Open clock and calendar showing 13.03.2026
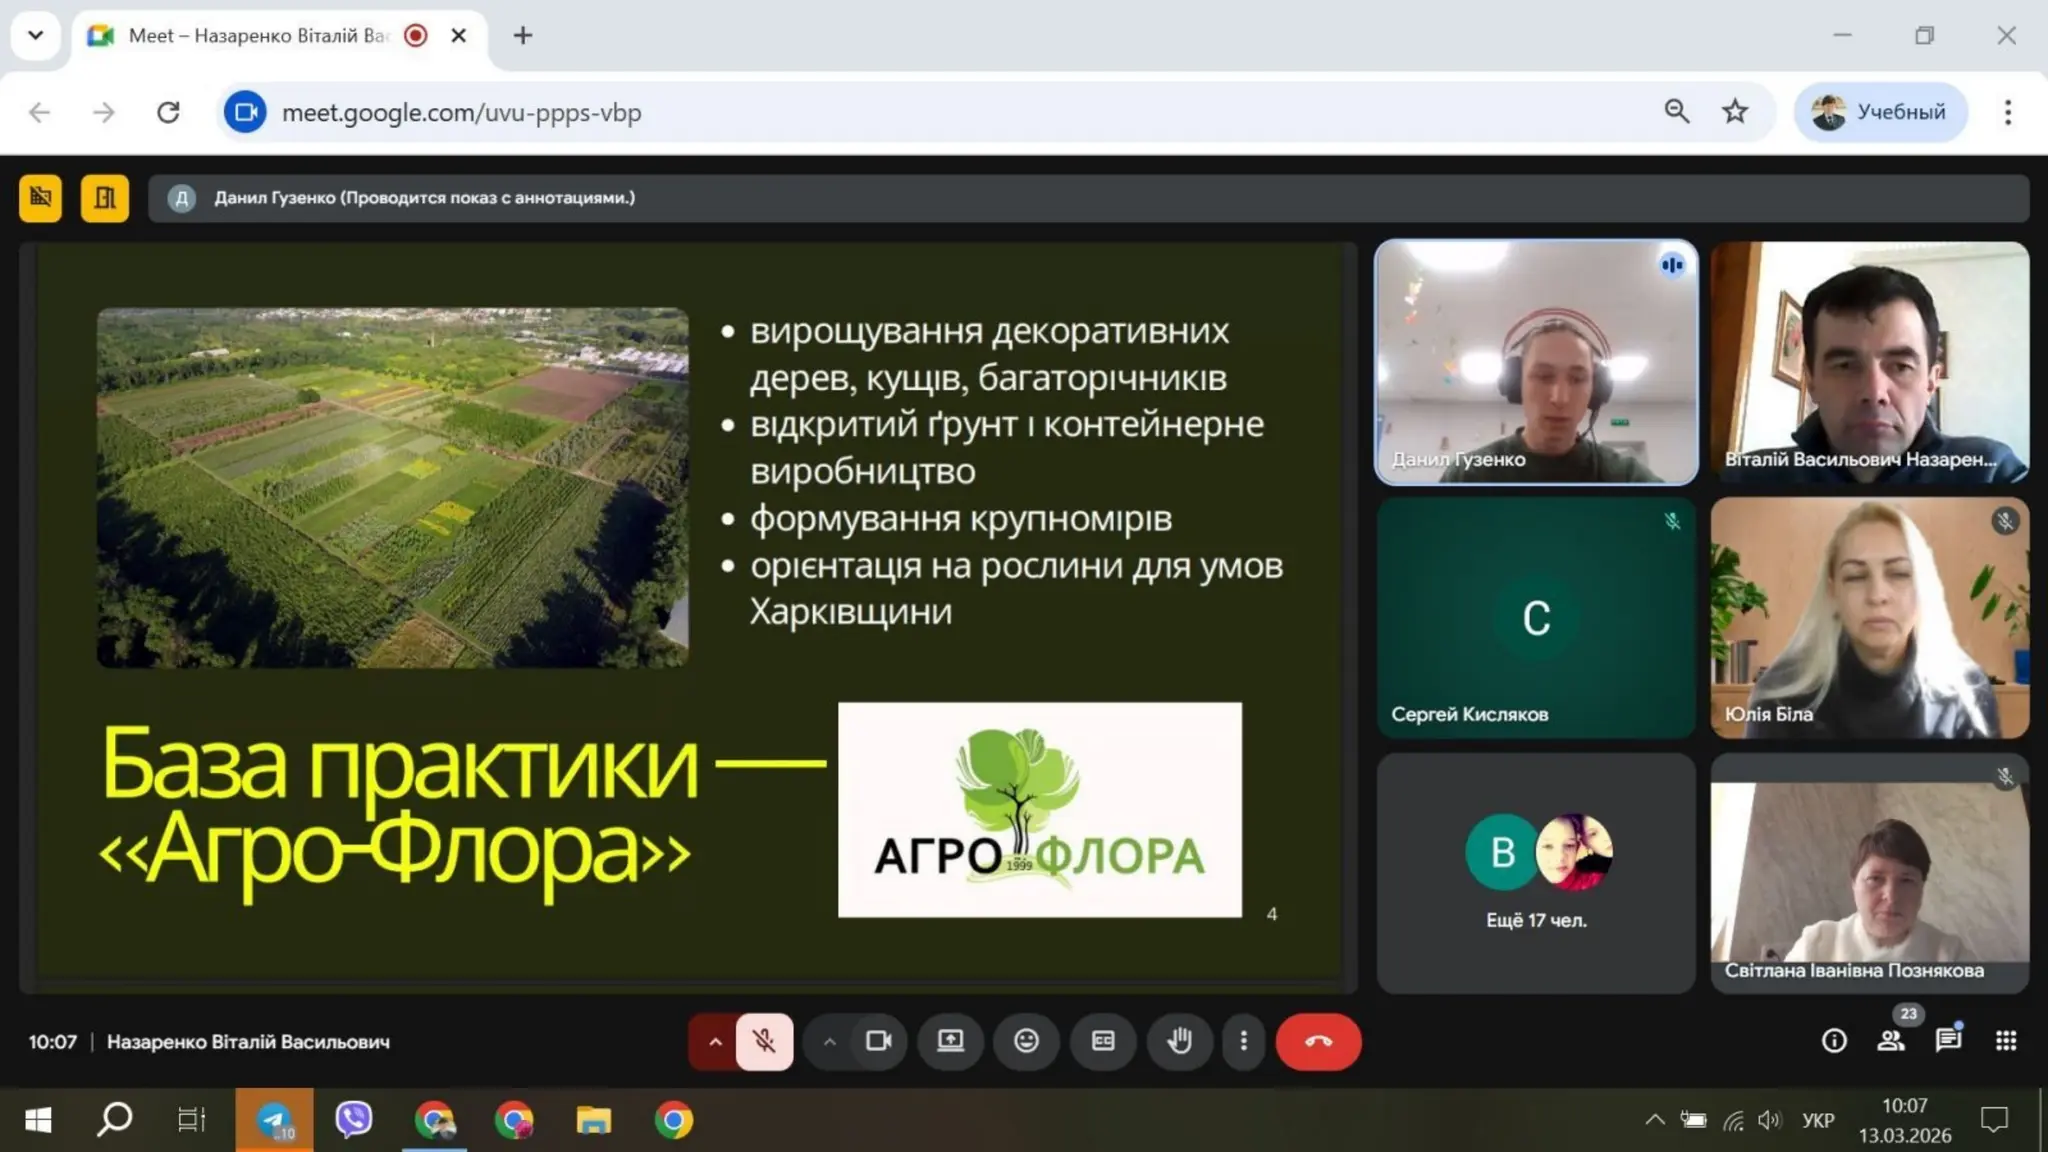 pos(1905,1120)
